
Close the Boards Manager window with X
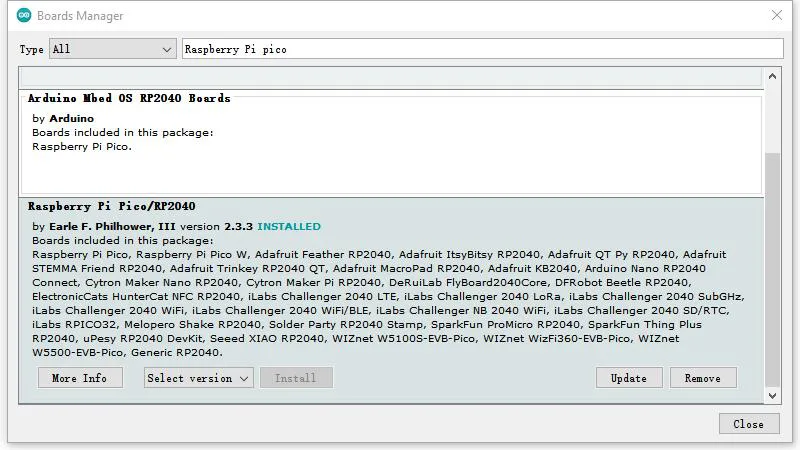pos(777,15)
